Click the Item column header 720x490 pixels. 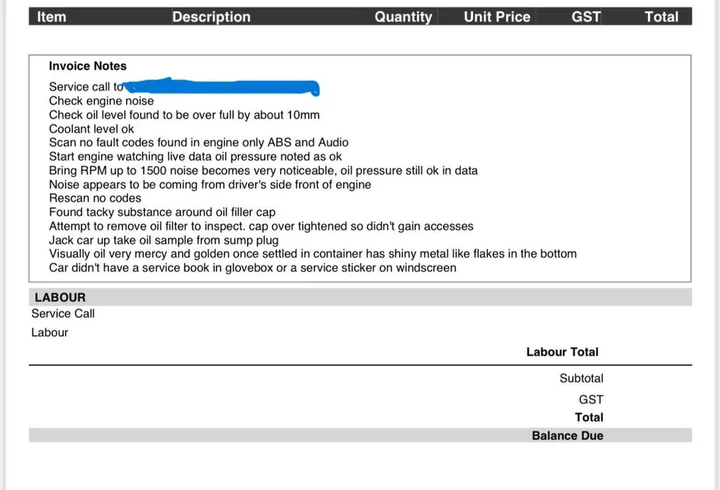coord(51,17)
